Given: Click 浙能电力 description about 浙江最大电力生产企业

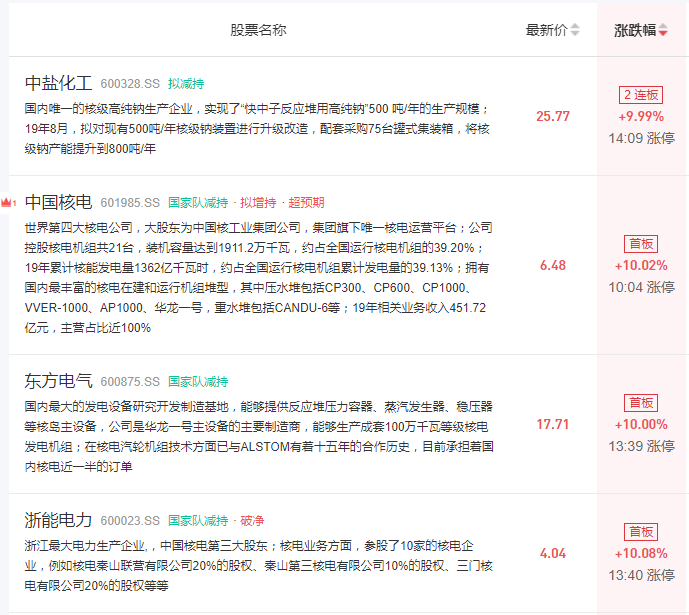Looking at the screenshot, I should click(258, 566).
